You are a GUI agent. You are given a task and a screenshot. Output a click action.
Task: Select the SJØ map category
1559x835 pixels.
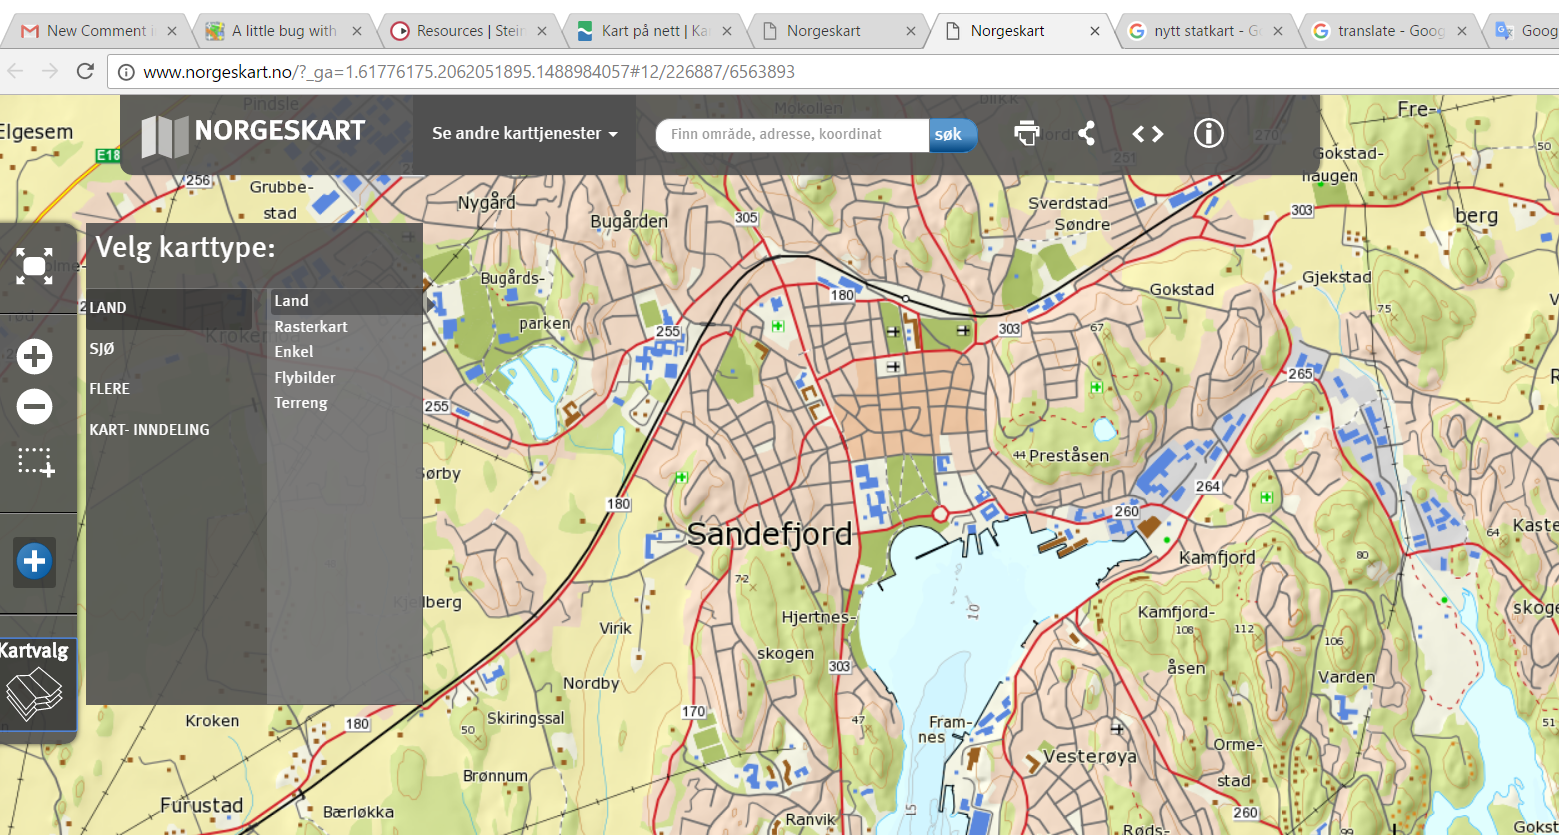coord(102,349)
